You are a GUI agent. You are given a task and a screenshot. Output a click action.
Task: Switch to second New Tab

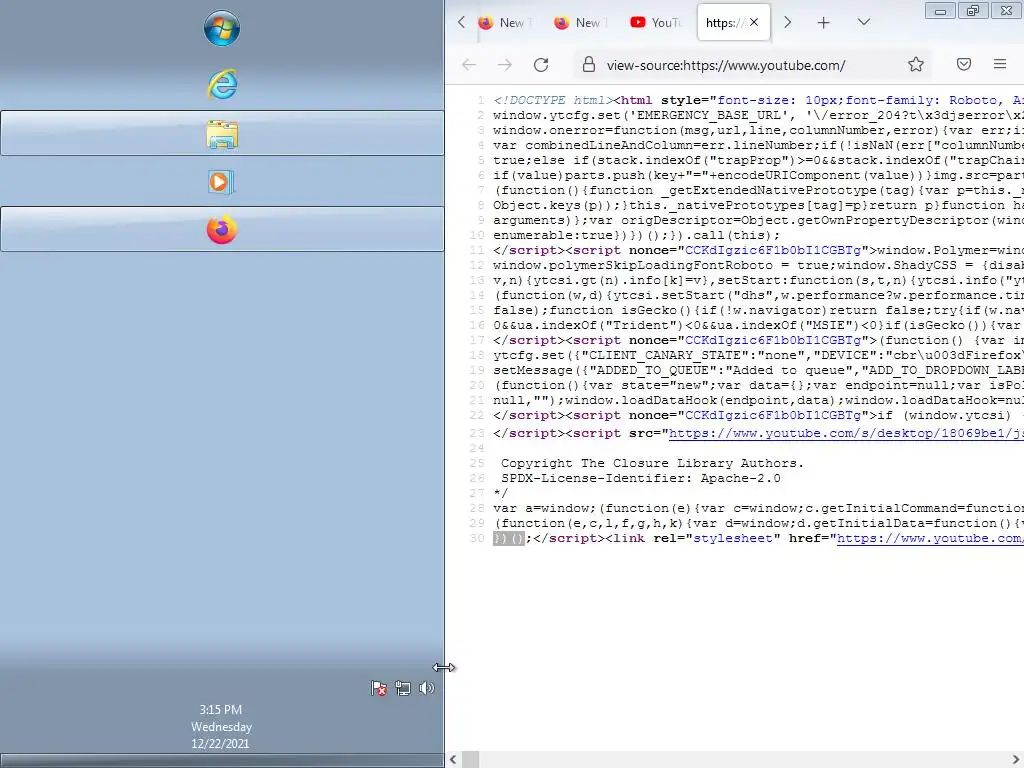[x=581, y=23]
